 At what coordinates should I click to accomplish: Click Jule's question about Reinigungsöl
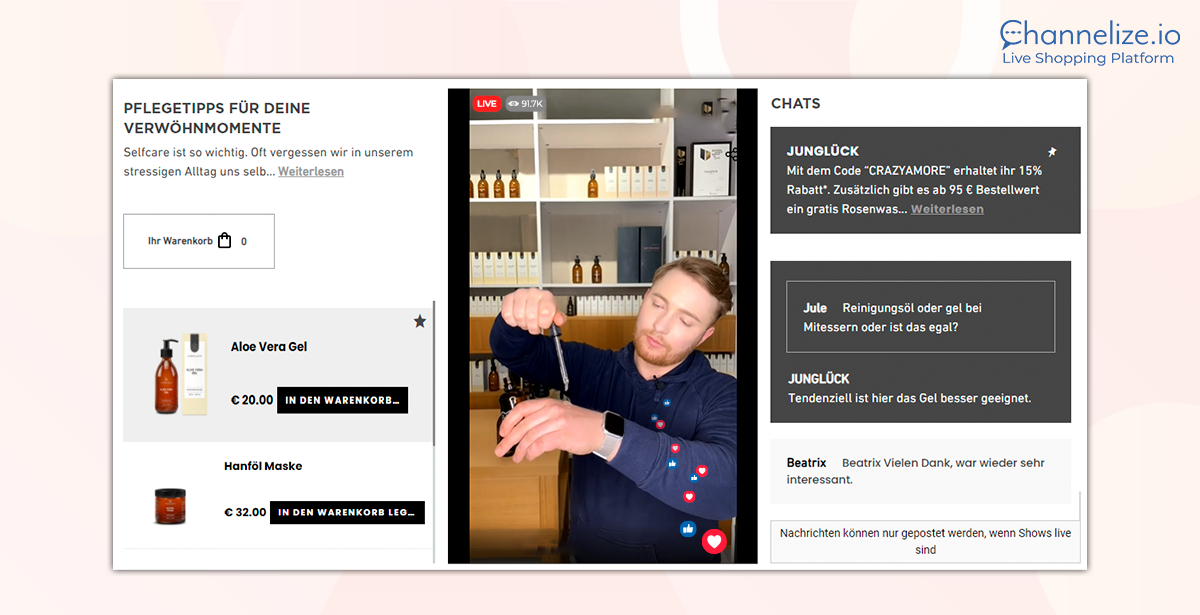[x=920, y=317]
